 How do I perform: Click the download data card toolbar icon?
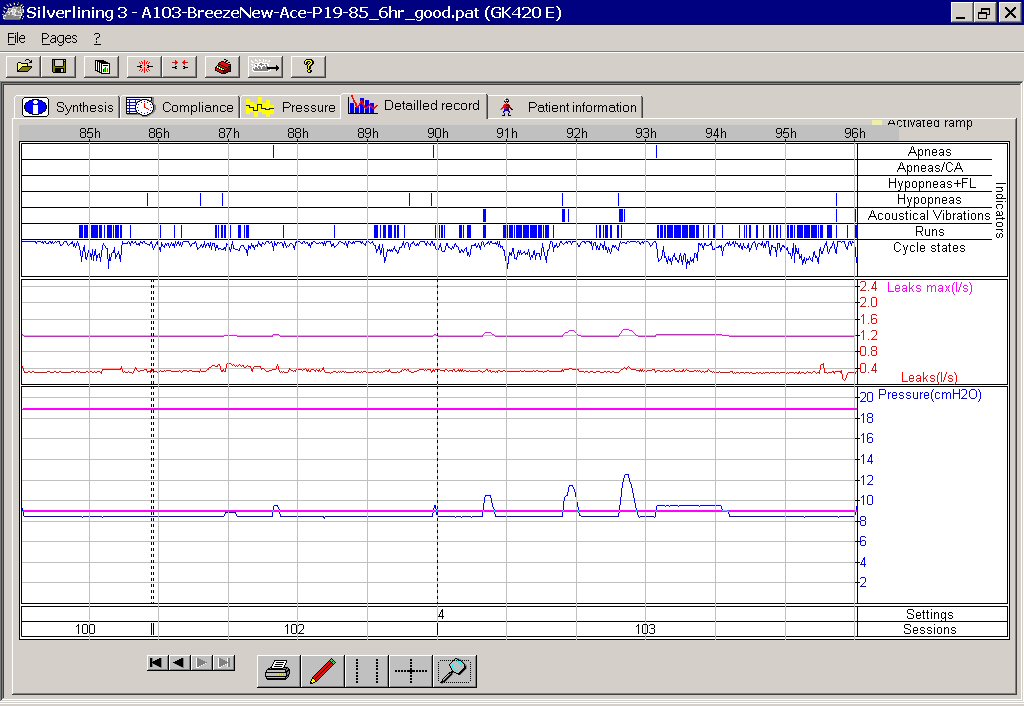coord(102,66)
